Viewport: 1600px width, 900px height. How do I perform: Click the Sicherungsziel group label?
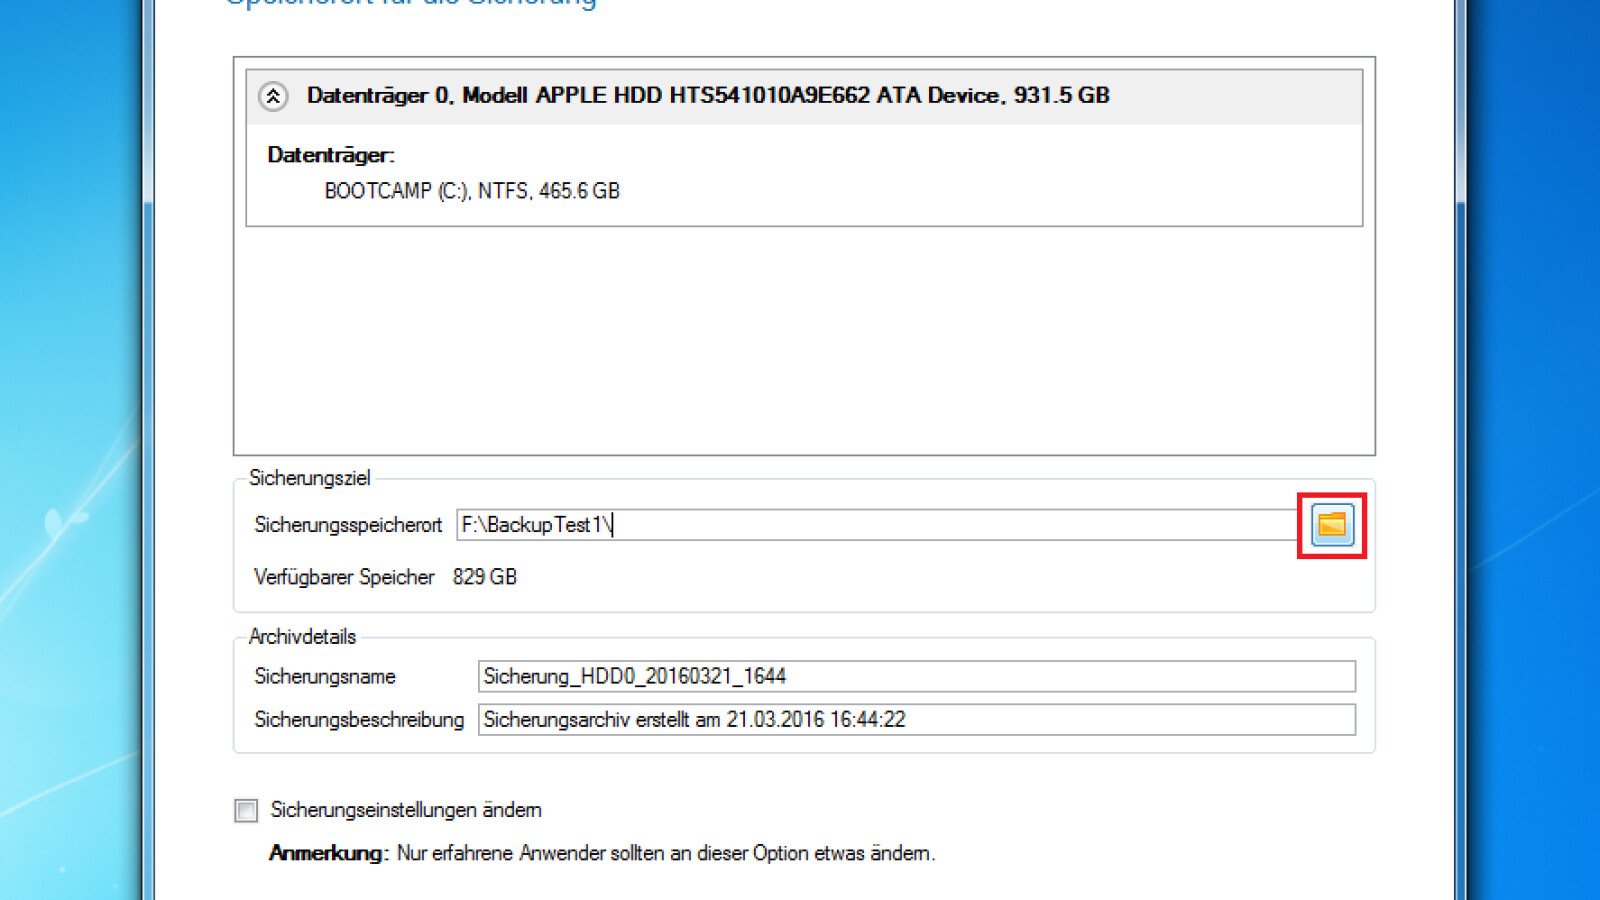[x=309, y=478]
